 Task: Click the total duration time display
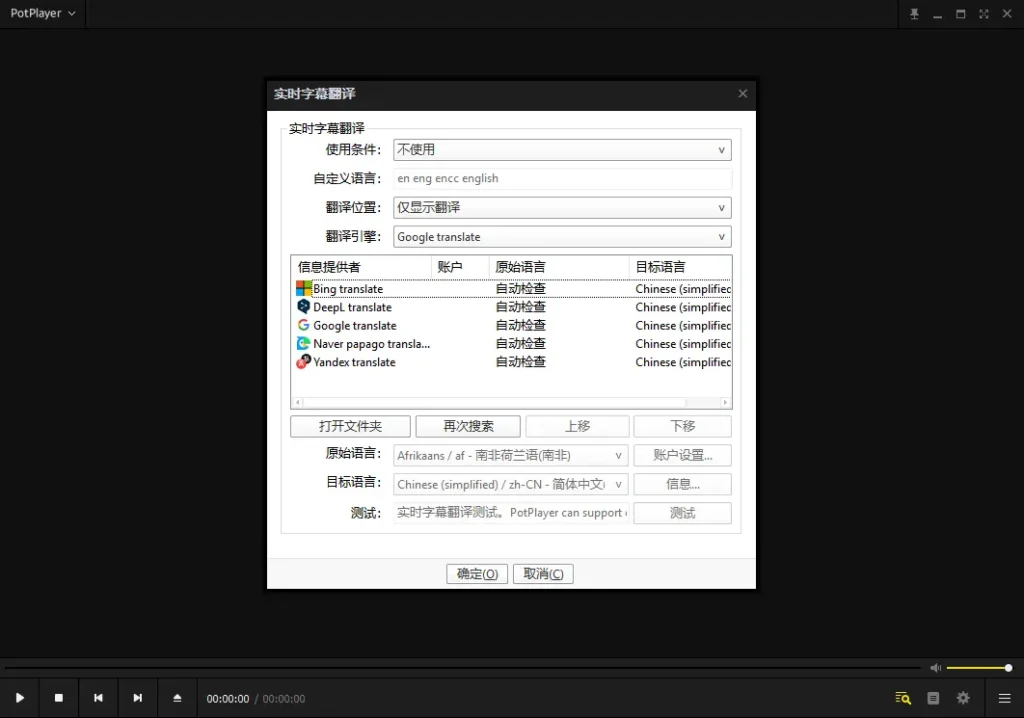click(284, 699)
